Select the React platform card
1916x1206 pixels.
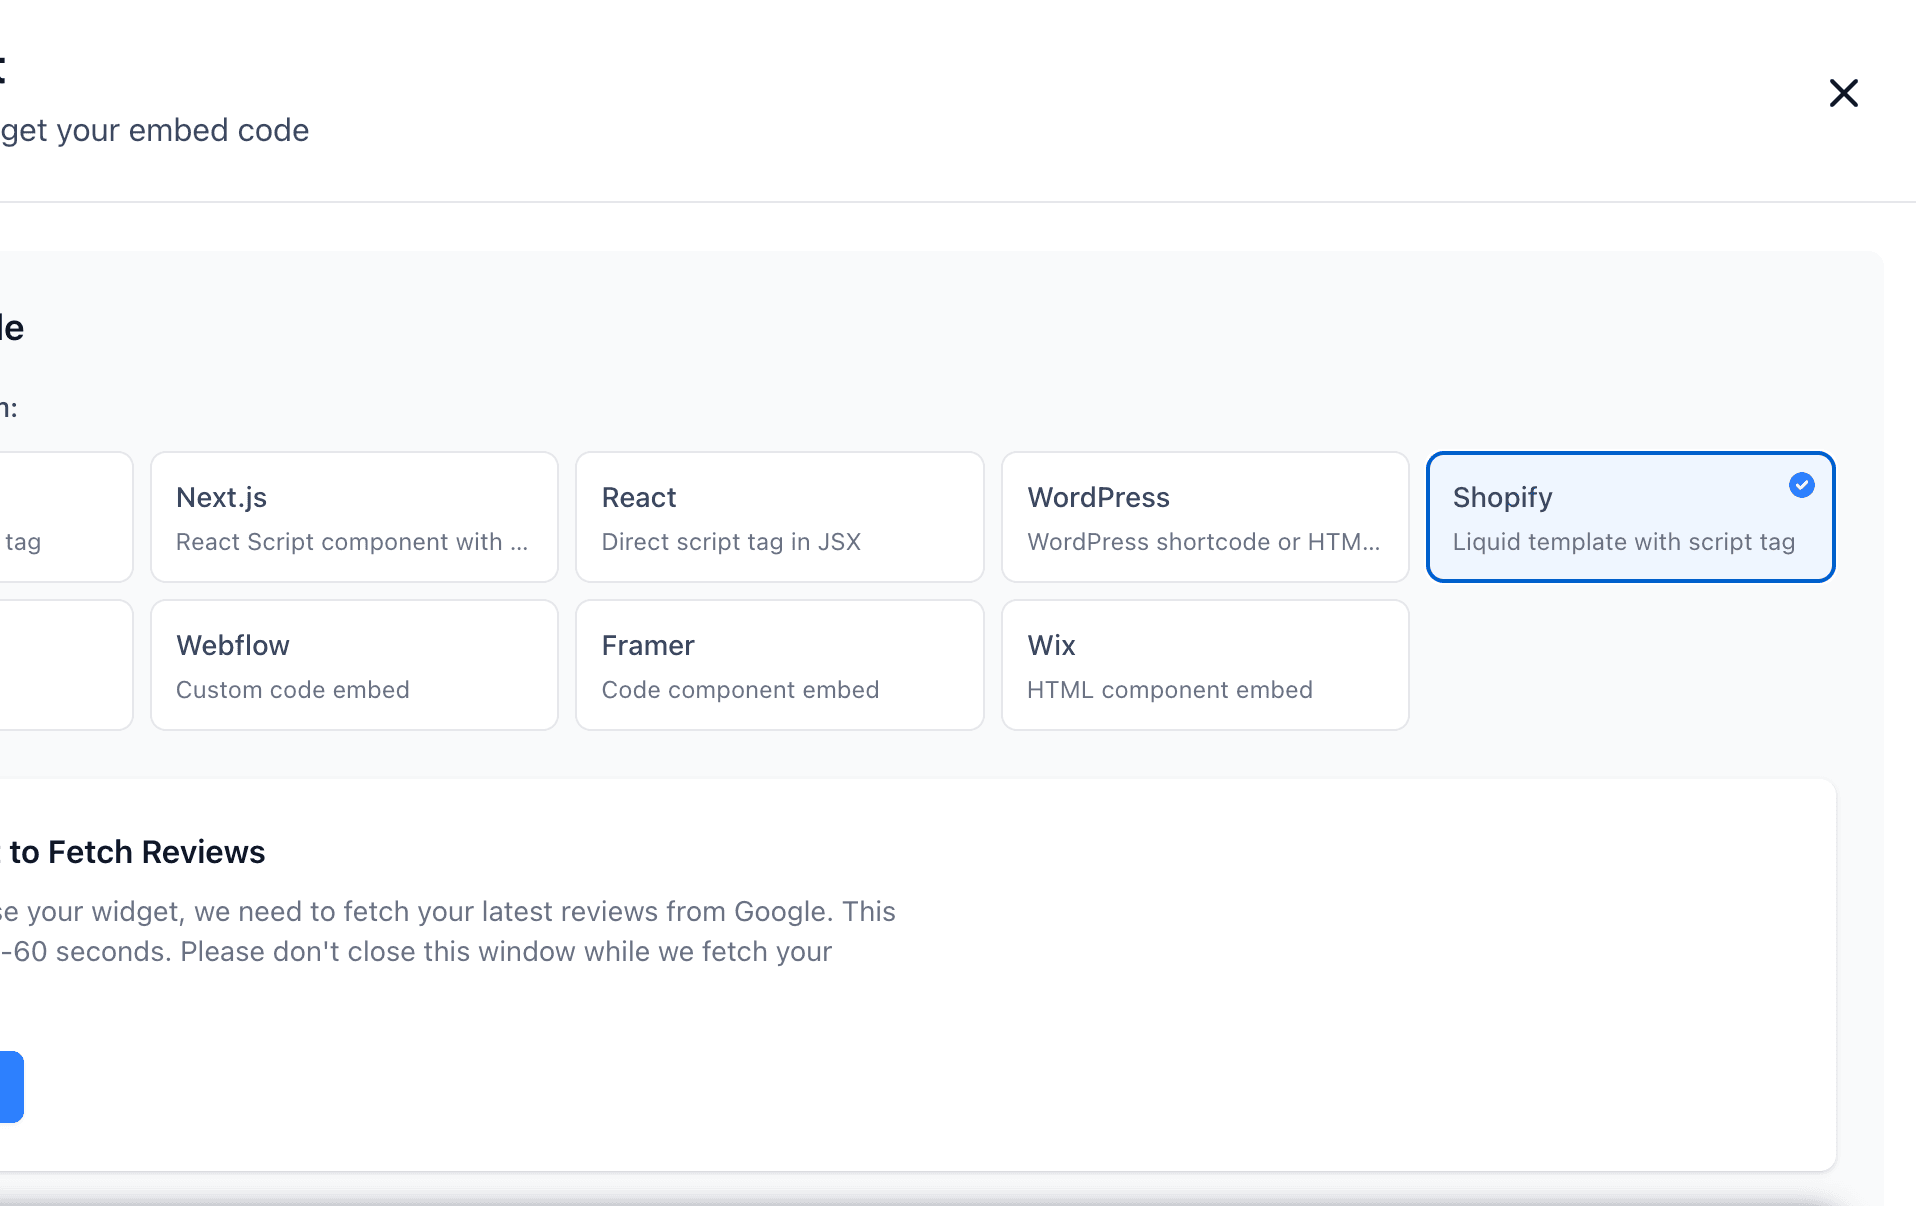(779, 516)
